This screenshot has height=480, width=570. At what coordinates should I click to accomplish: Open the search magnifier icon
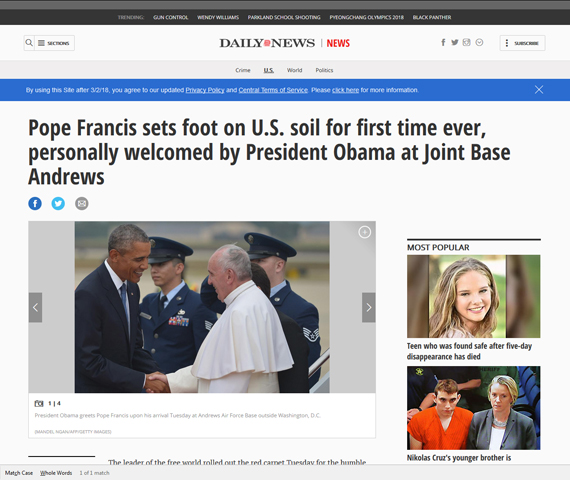[x=29, y=43]
